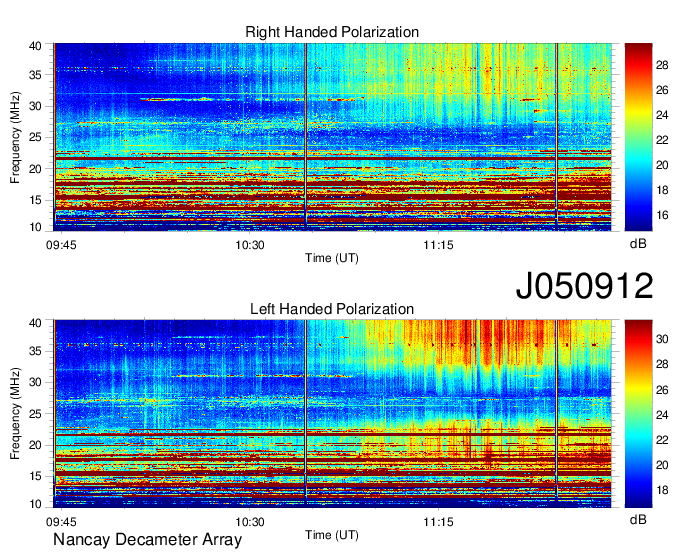Select the J050912 observation label
680x552 pixels.
(x=584, y=286)
